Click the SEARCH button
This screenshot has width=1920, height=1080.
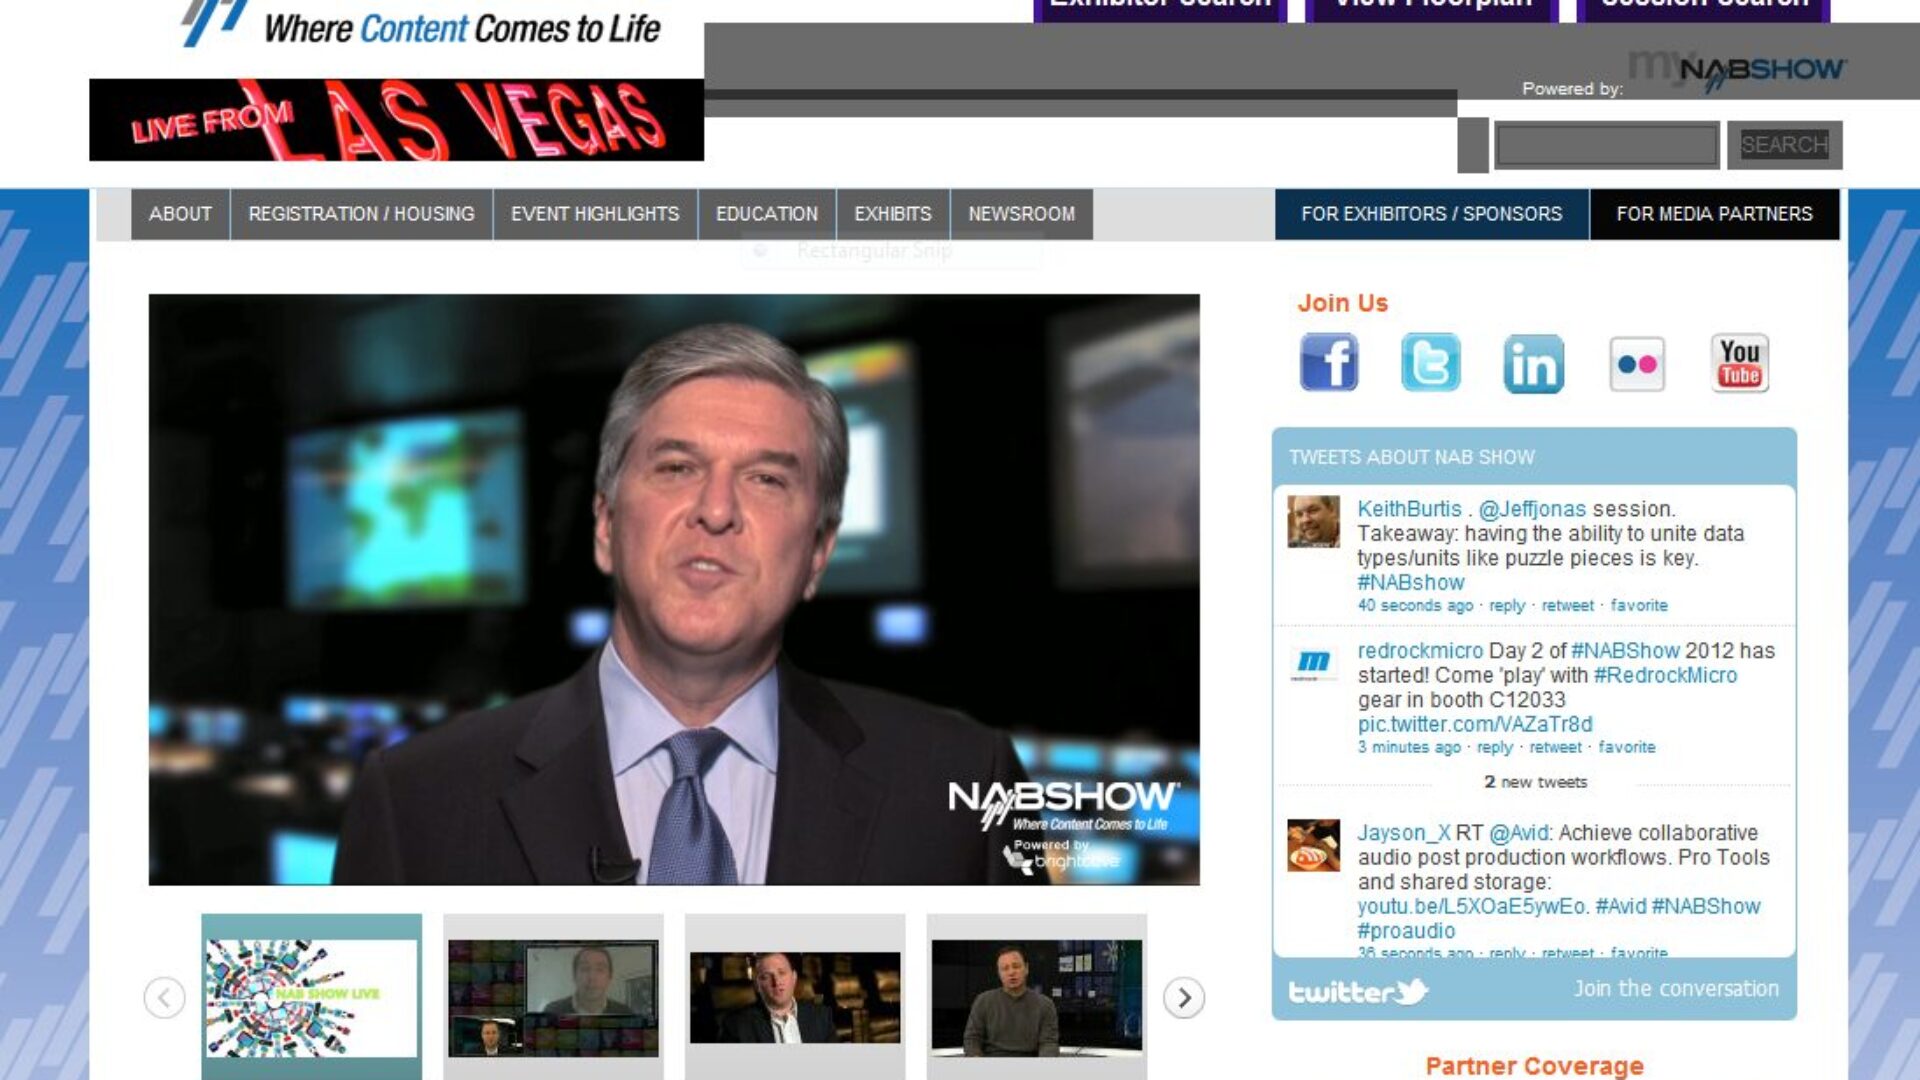1783,144
